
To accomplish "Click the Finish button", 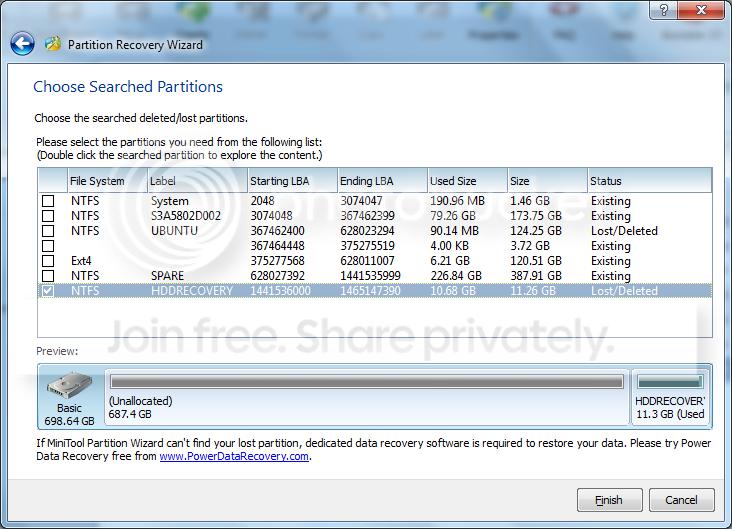I will (x=610, y=500).
